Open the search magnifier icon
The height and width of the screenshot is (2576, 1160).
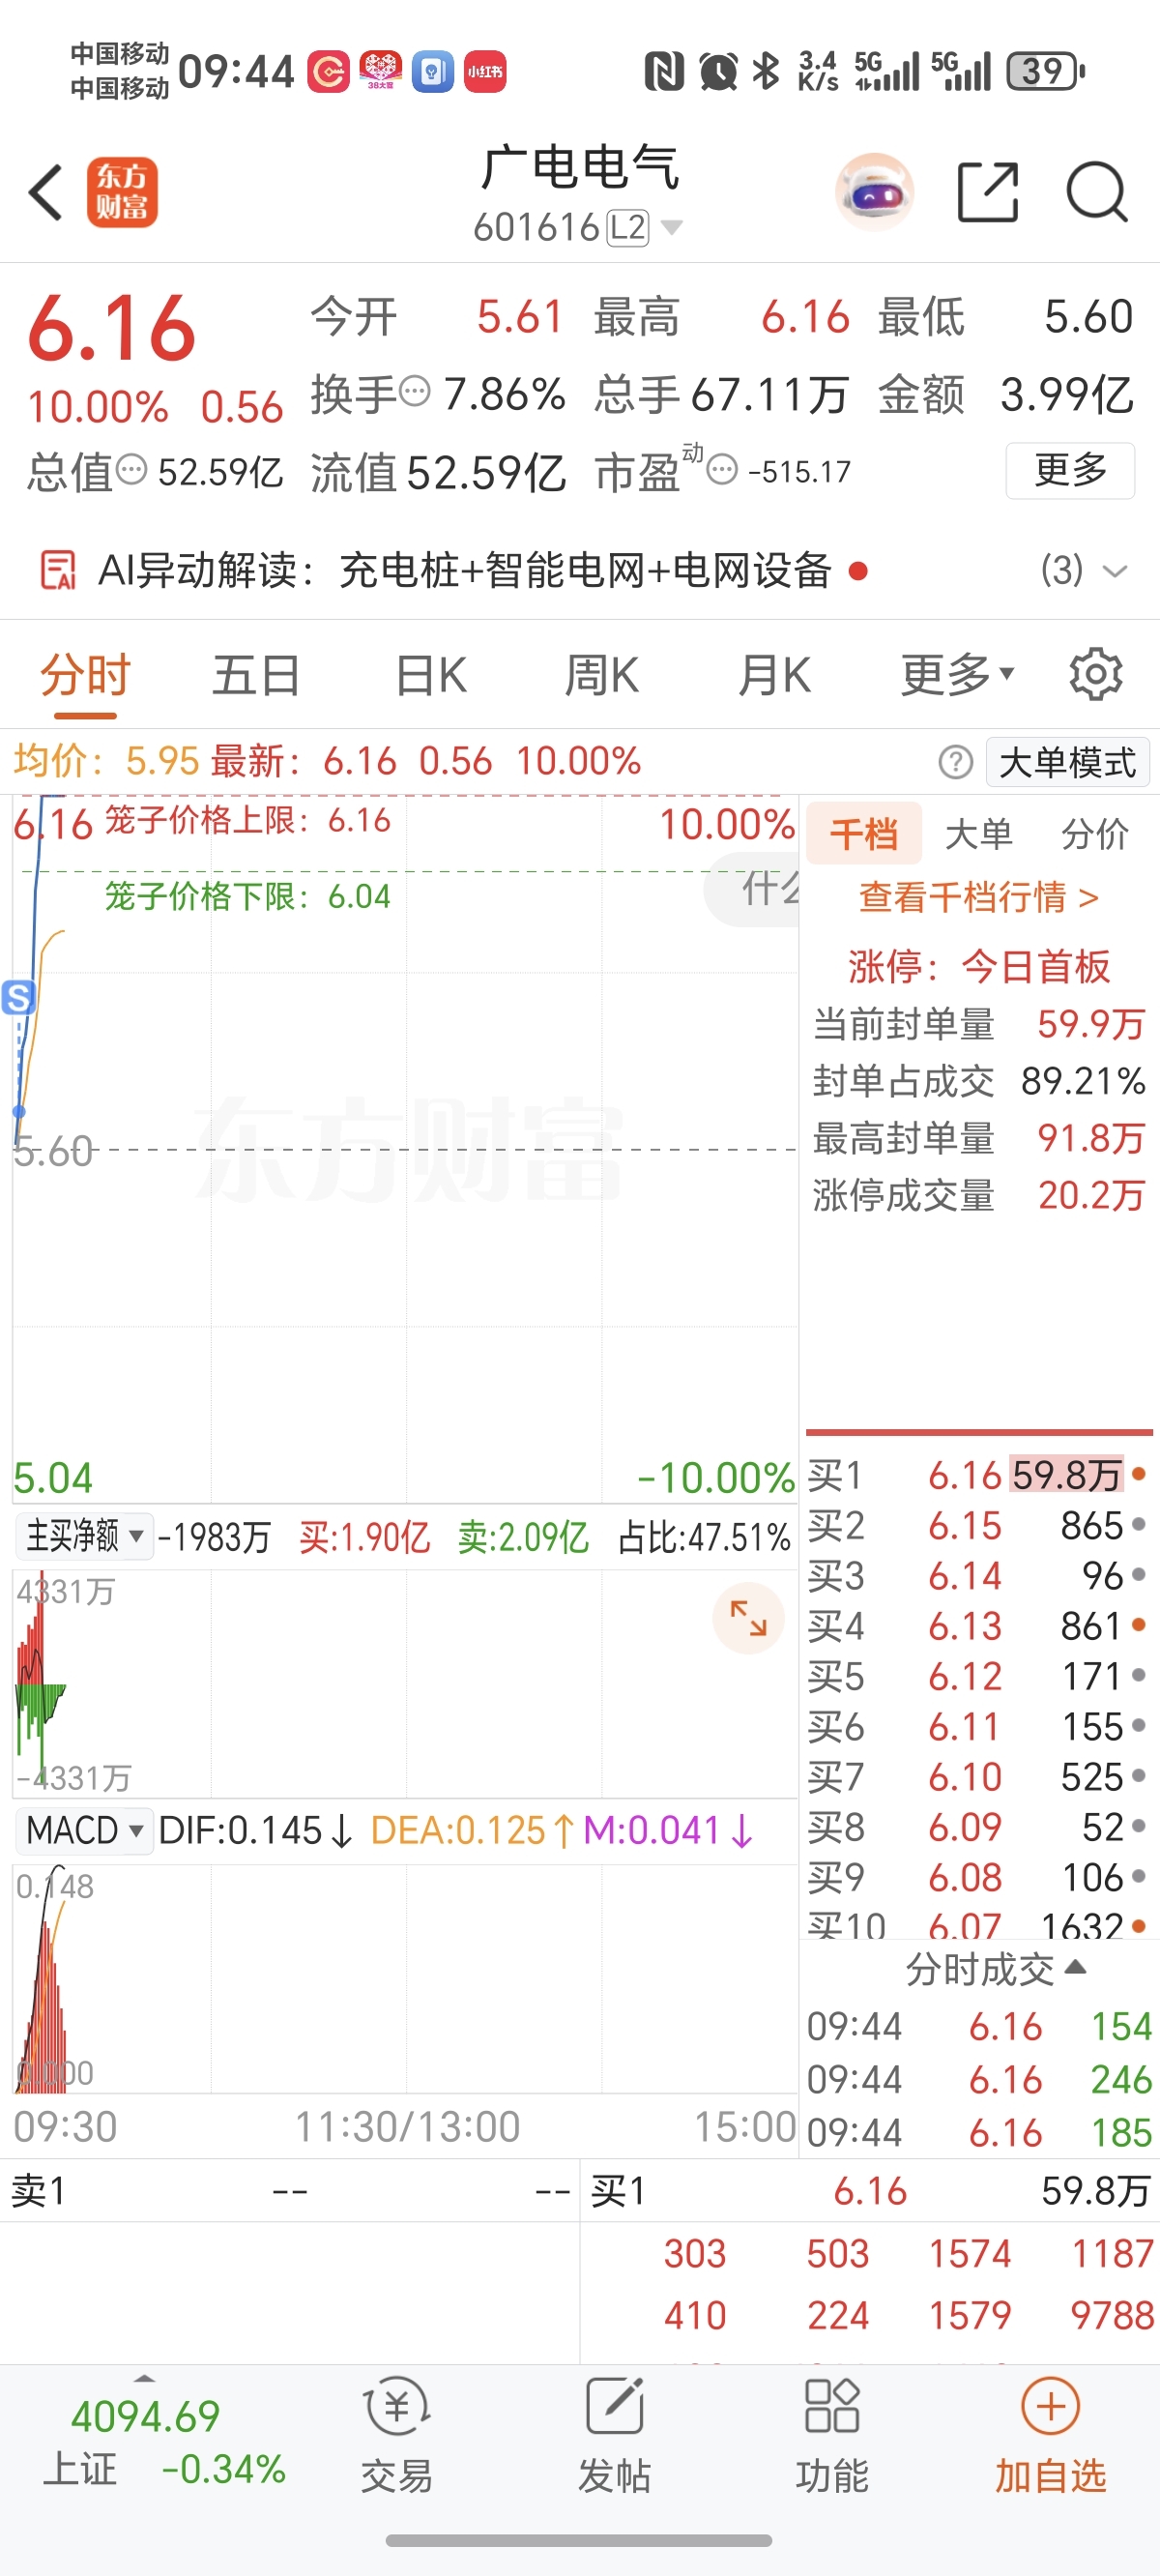click(x=1097, y=191)
